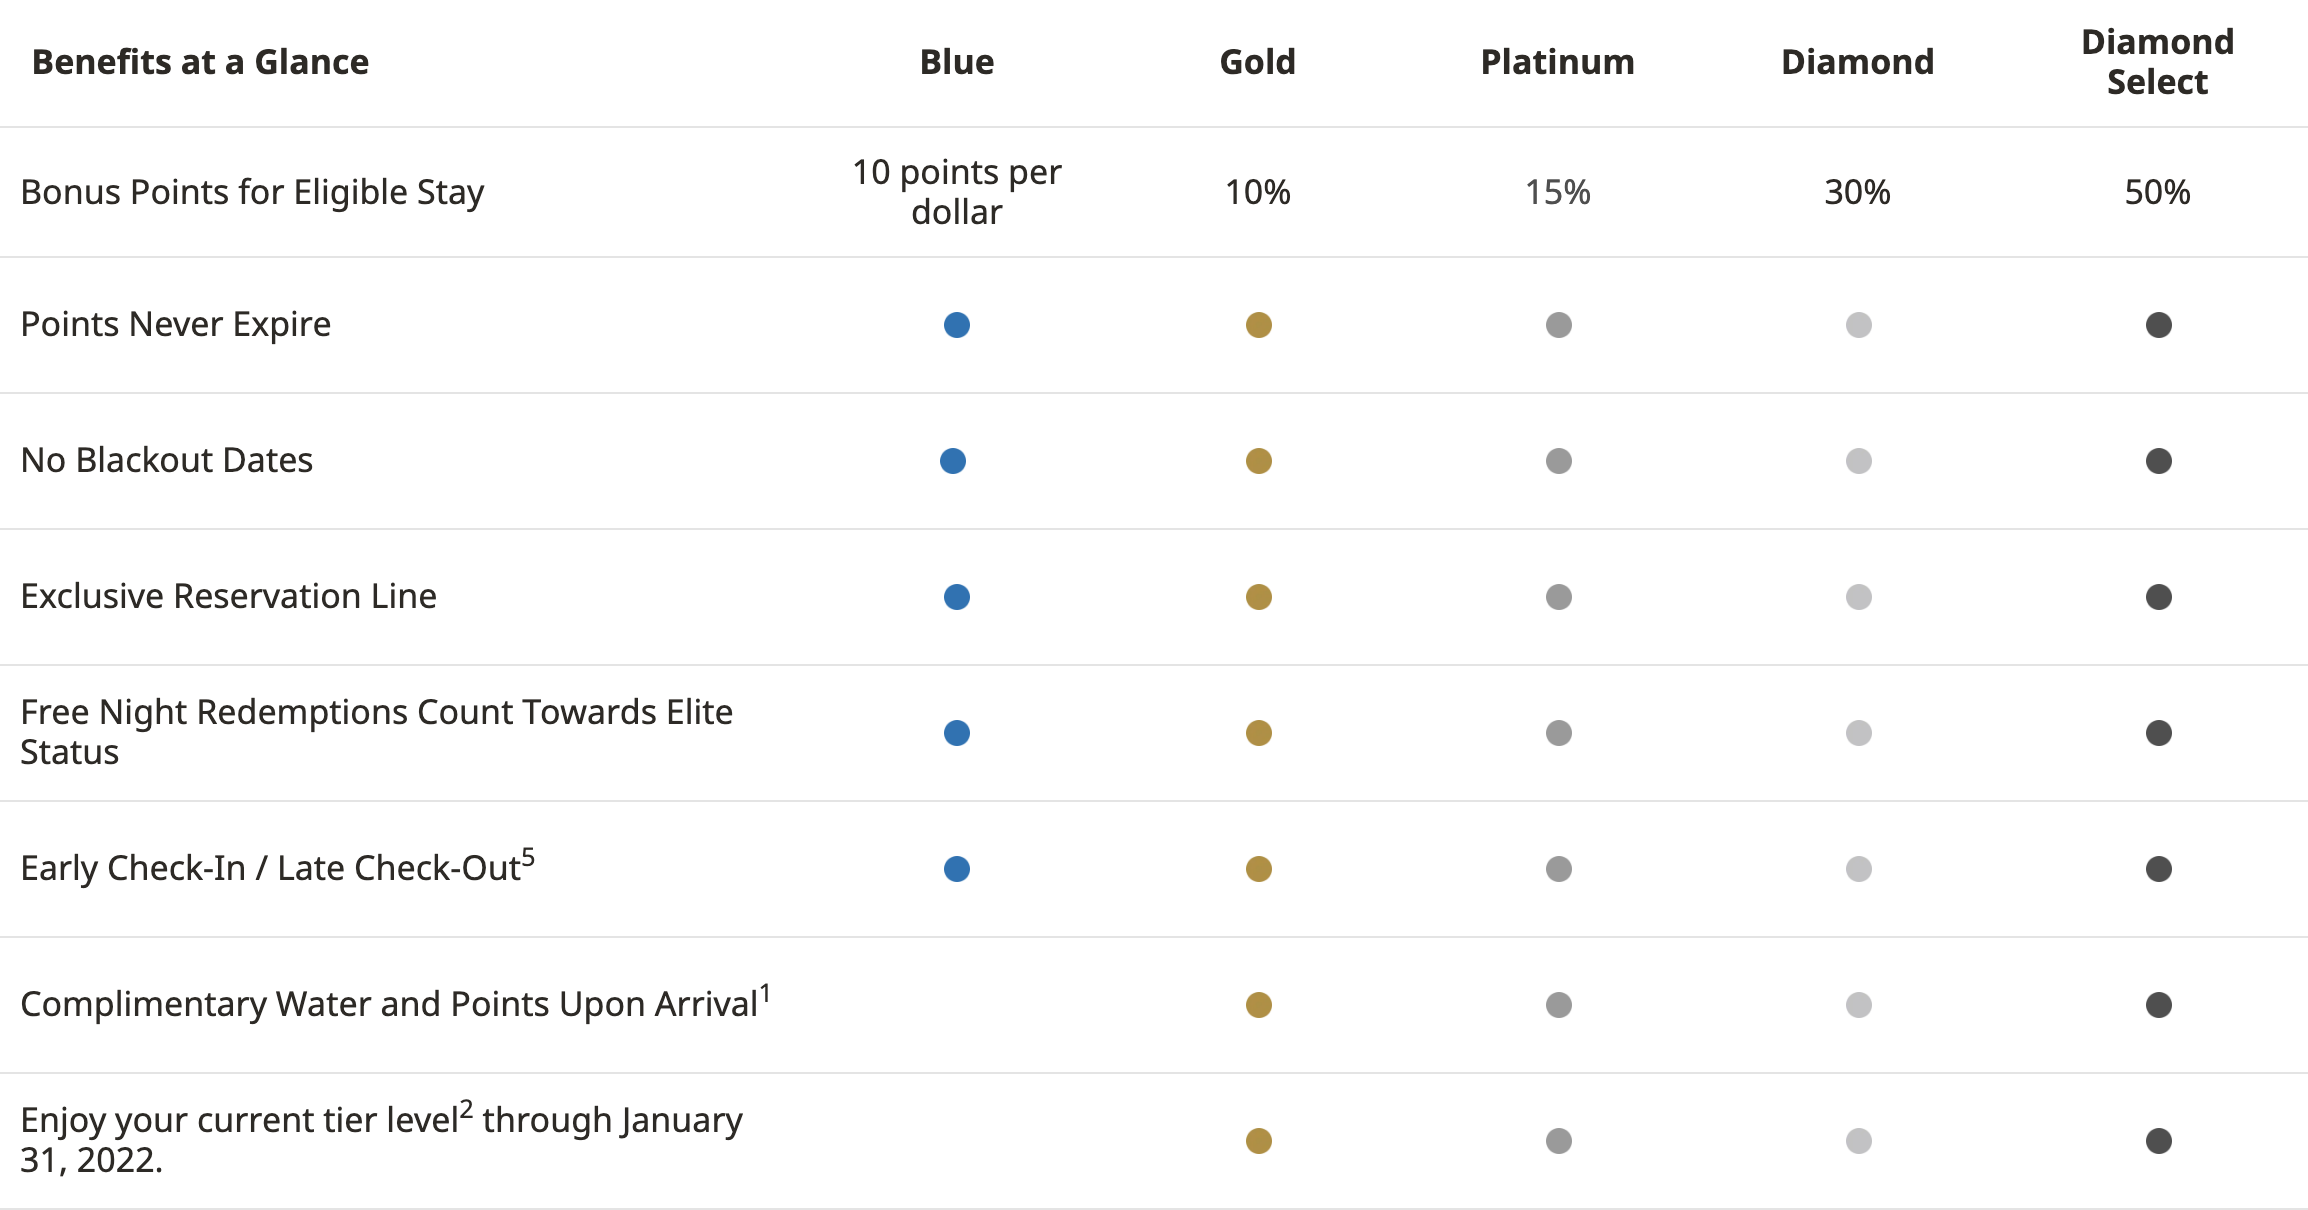Click the Diamond Select dot for Early Check-In
The width and height of the screenshot is (2308, 1210).
click(x=2159, y=869)
